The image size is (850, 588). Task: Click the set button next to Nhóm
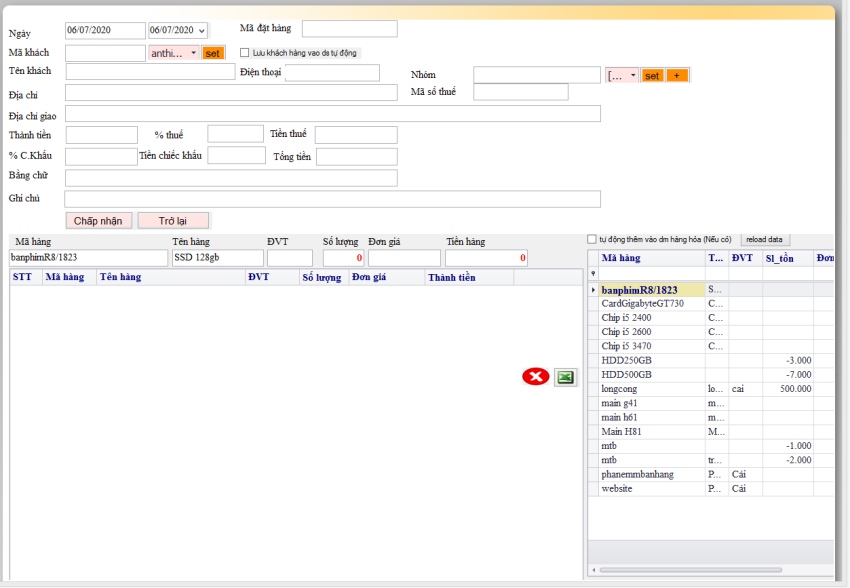point(652,75)
